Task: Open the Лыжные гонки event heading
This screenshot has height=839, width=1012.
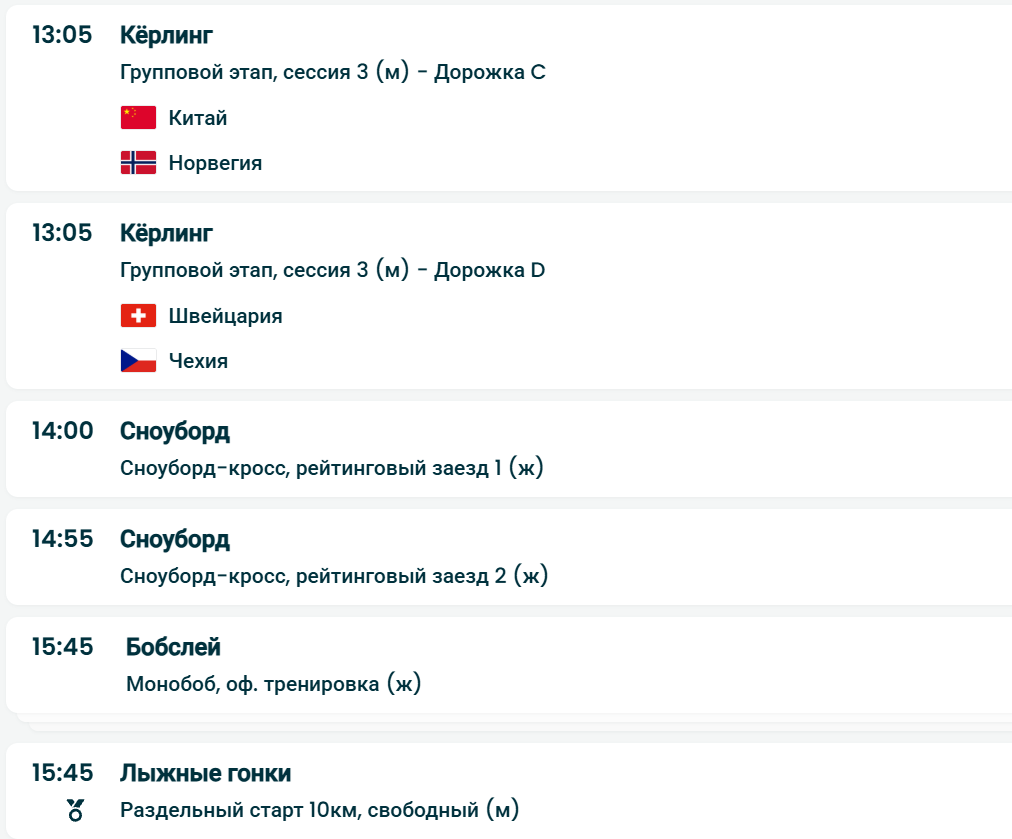Action: 205,773
